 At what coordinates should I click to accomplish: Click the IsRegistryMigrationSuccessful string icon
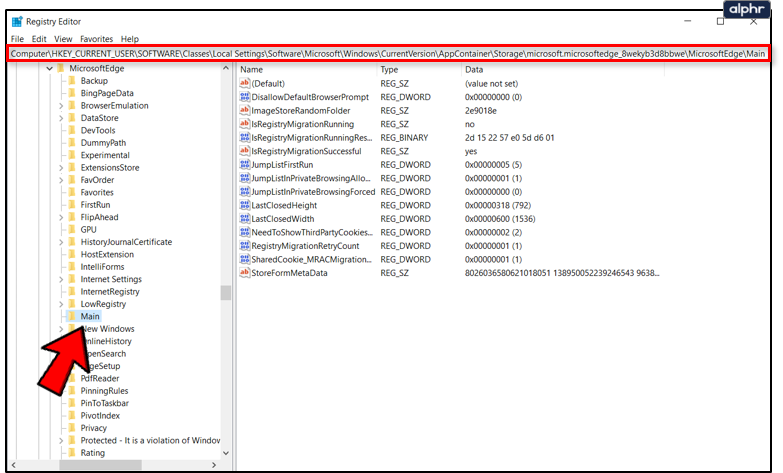click(245, 150)
